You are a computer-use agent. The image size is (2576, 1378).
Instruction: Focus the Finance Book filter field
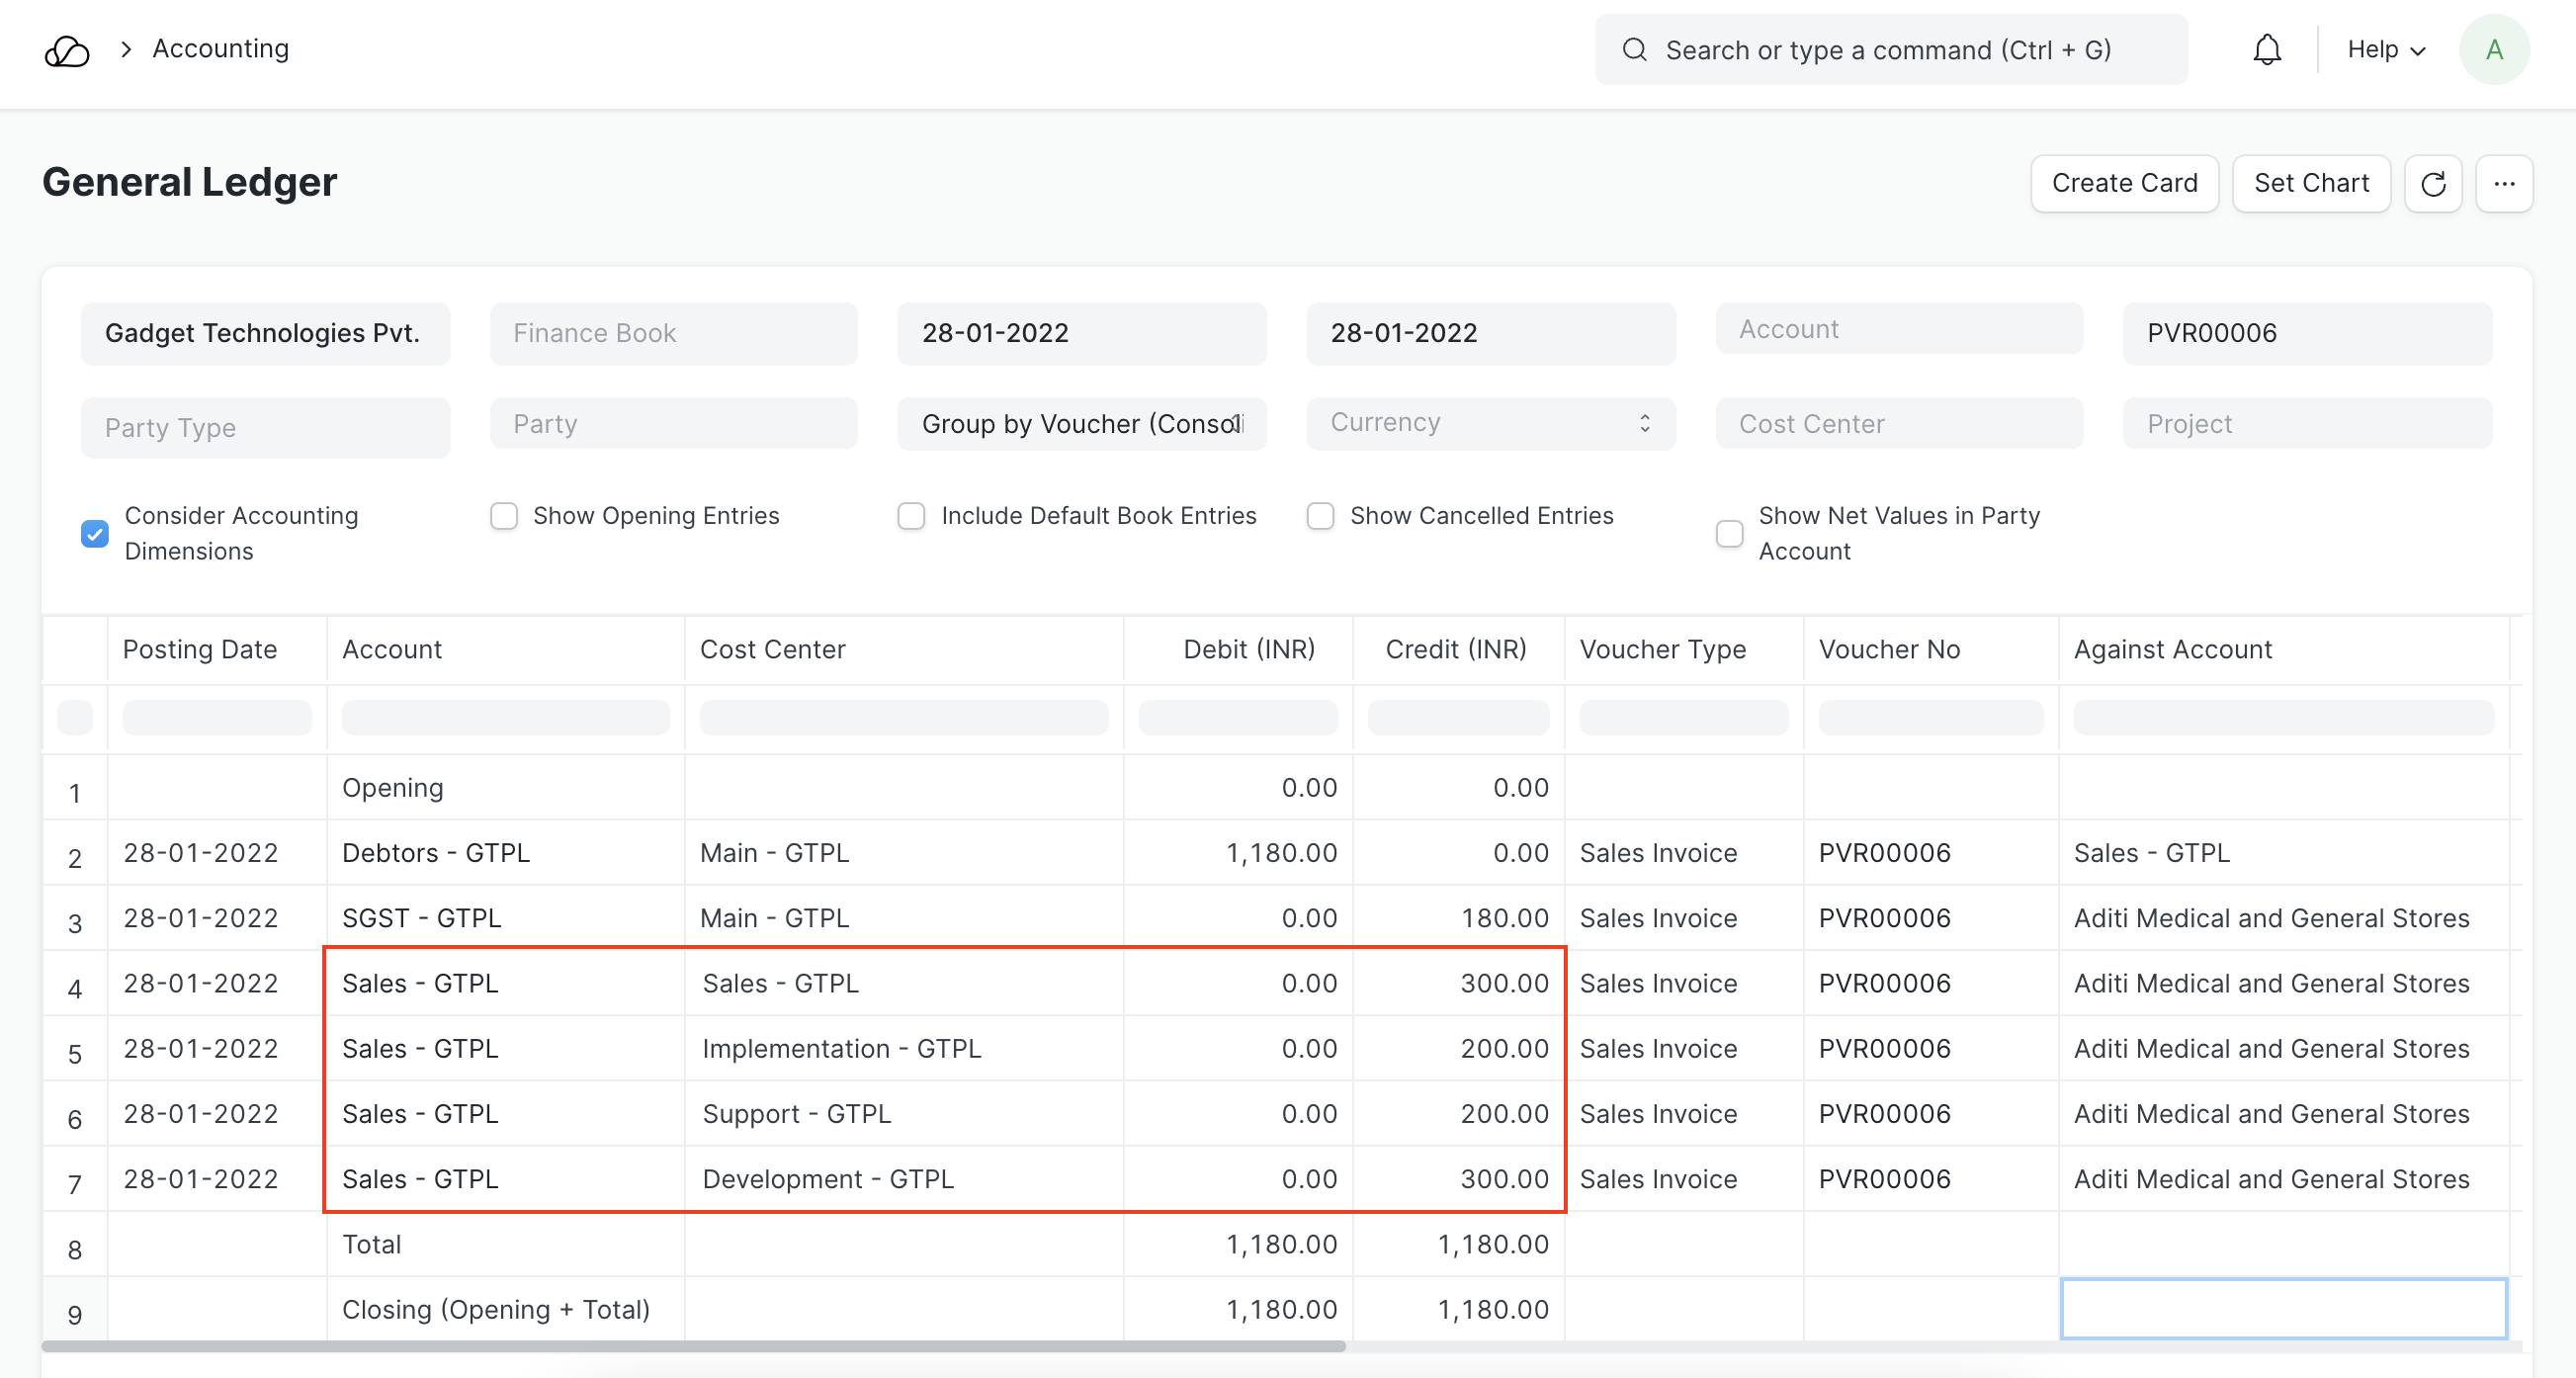point(673,333)
